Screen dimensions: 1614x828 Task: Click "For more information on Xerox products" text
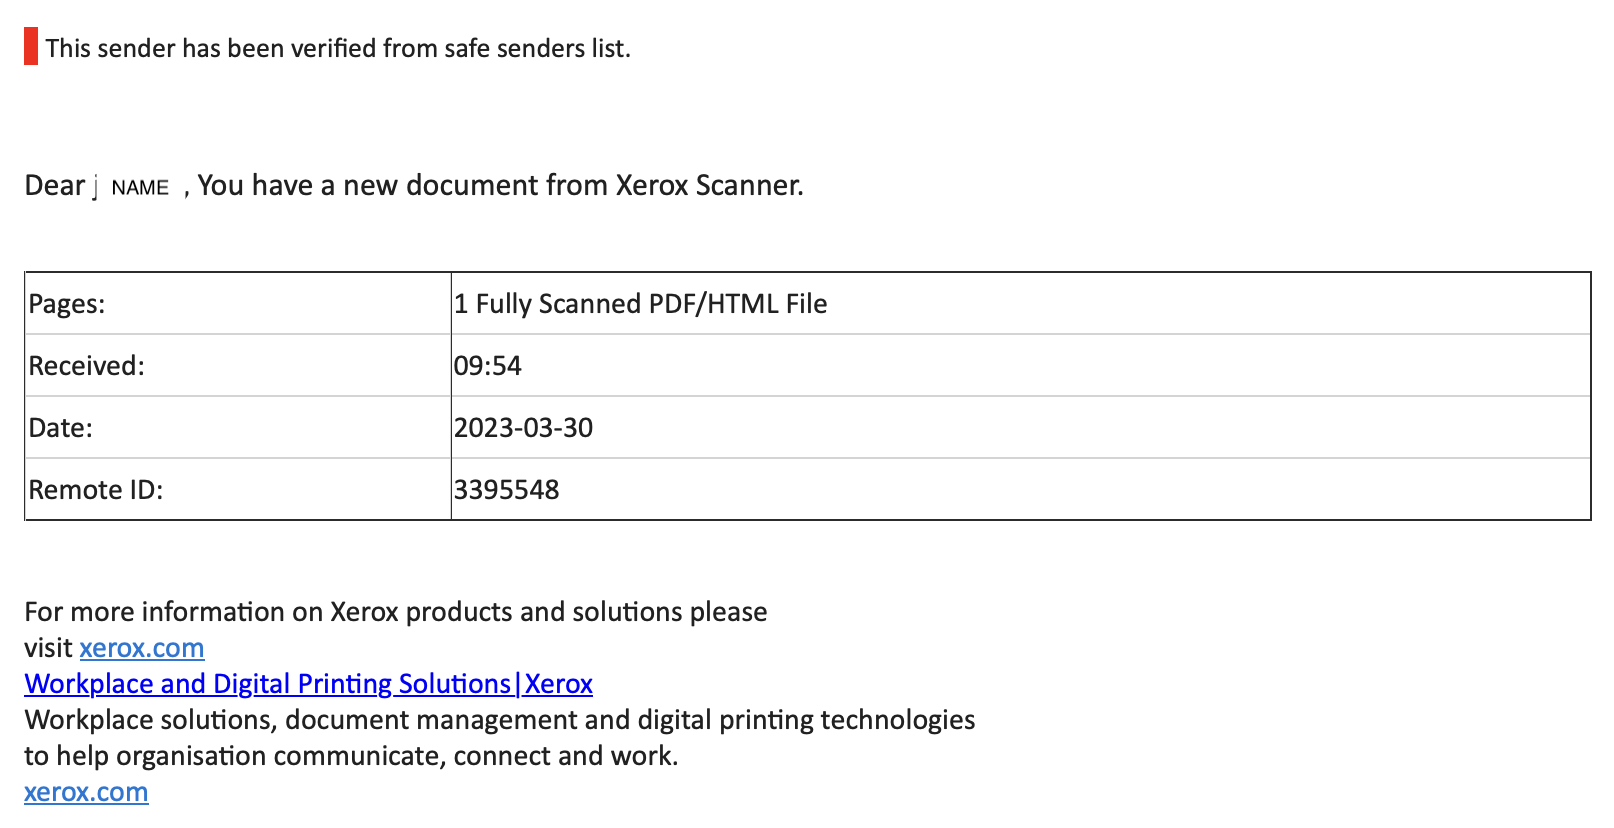point(395,612)
